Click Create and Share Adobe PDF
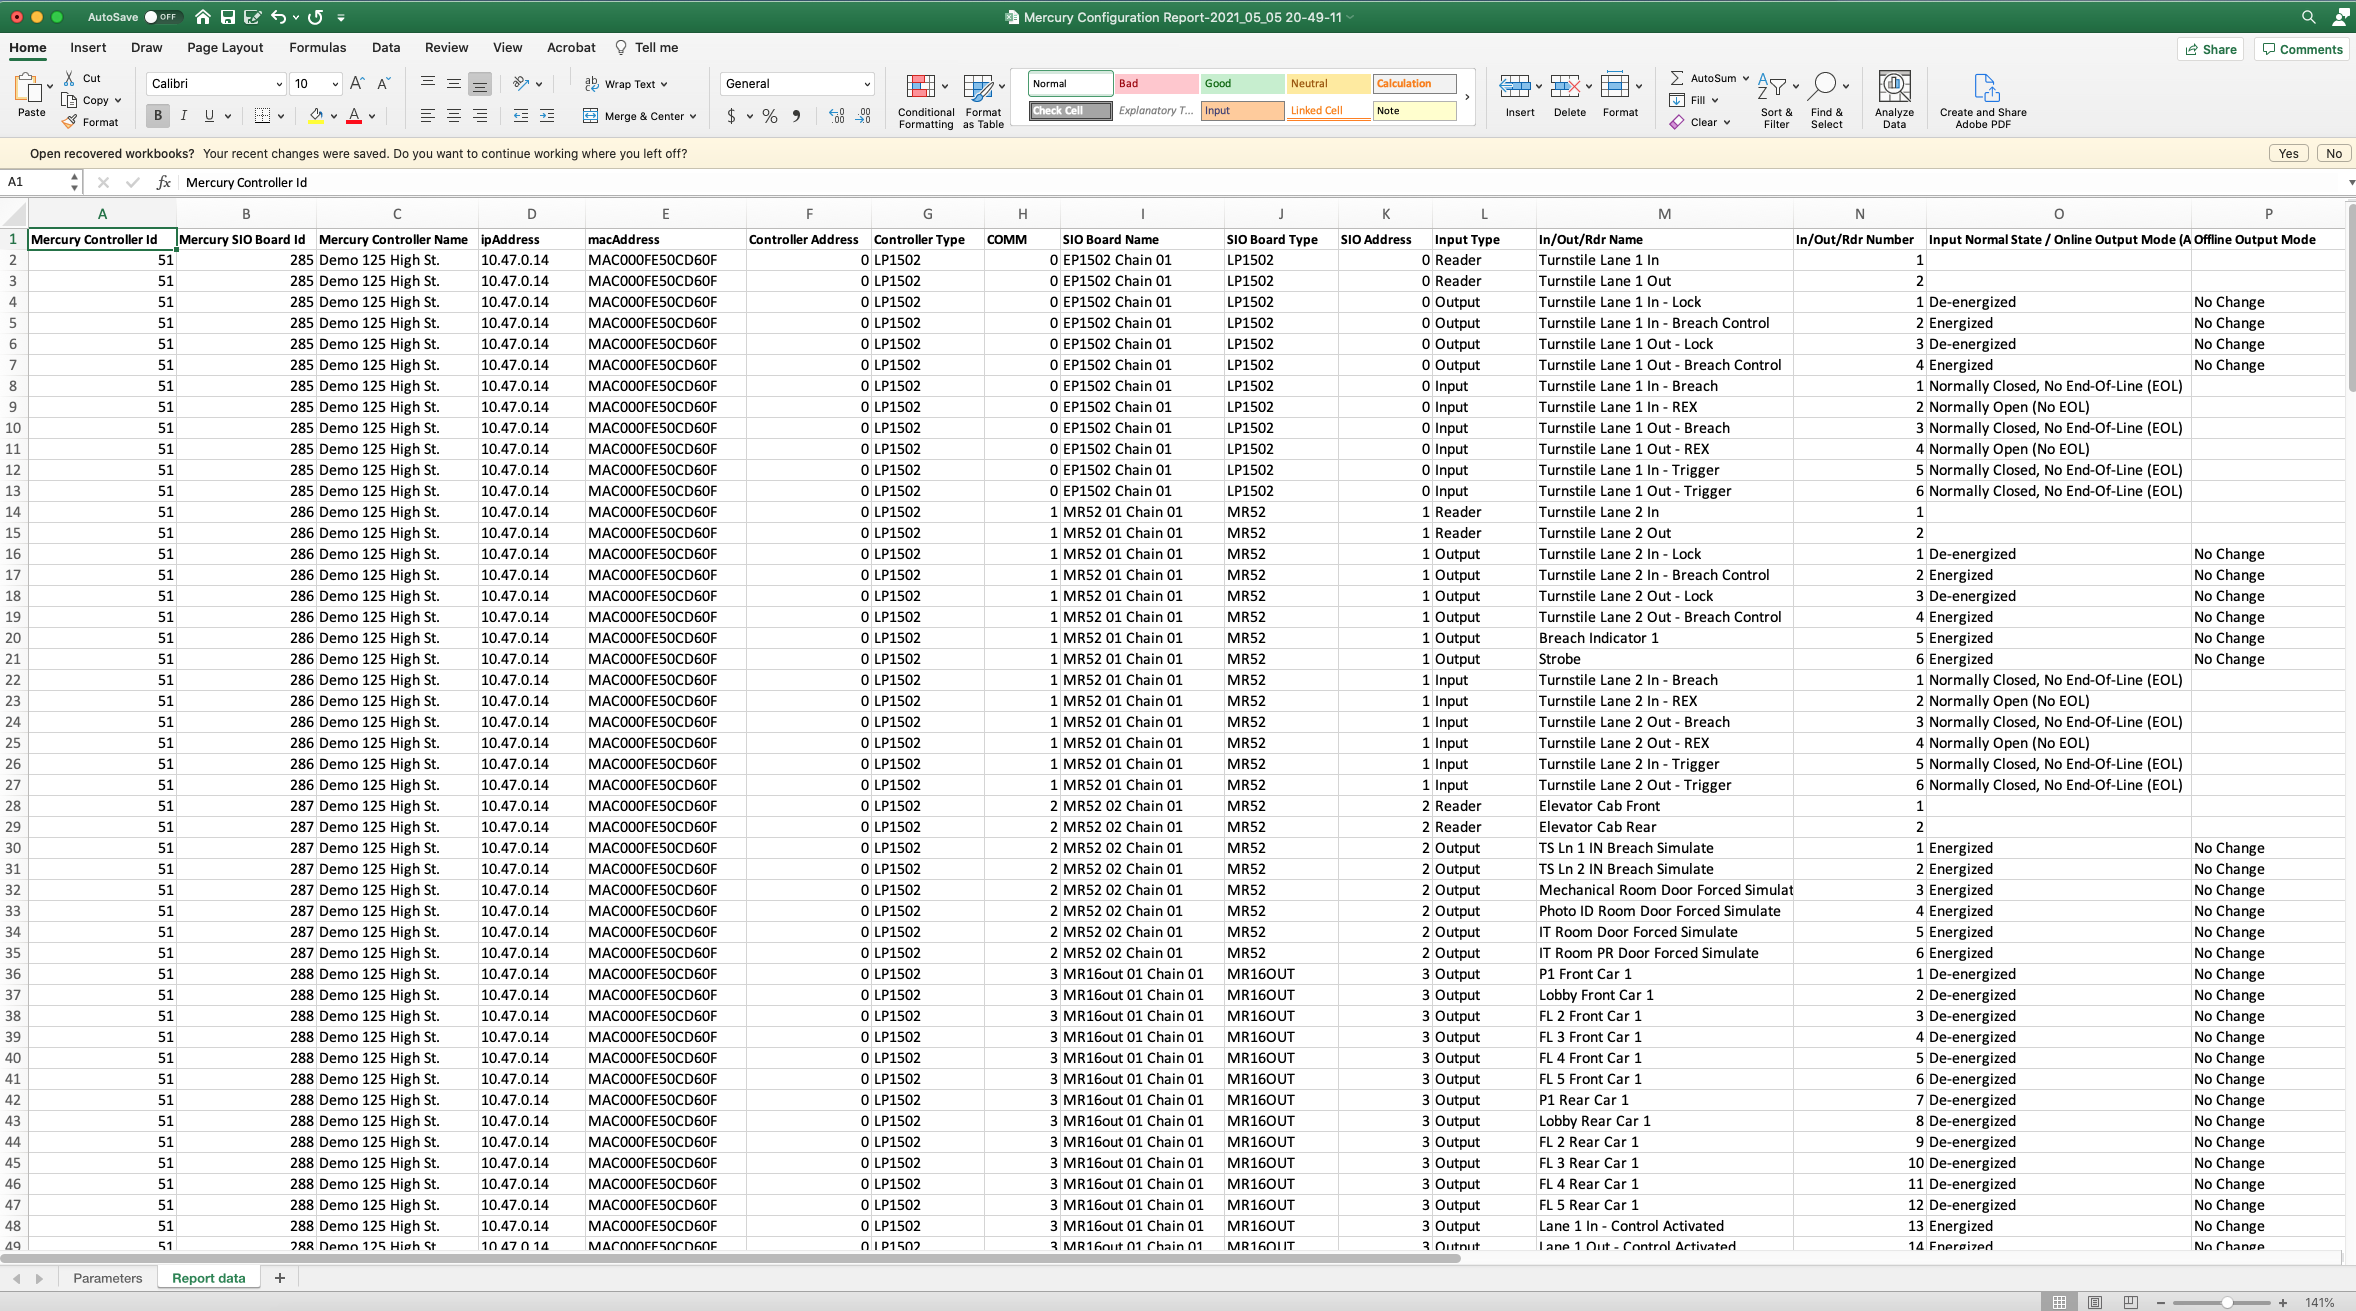The height and width of the screenshot is (1311, 2356). (x=1984, y=97)
